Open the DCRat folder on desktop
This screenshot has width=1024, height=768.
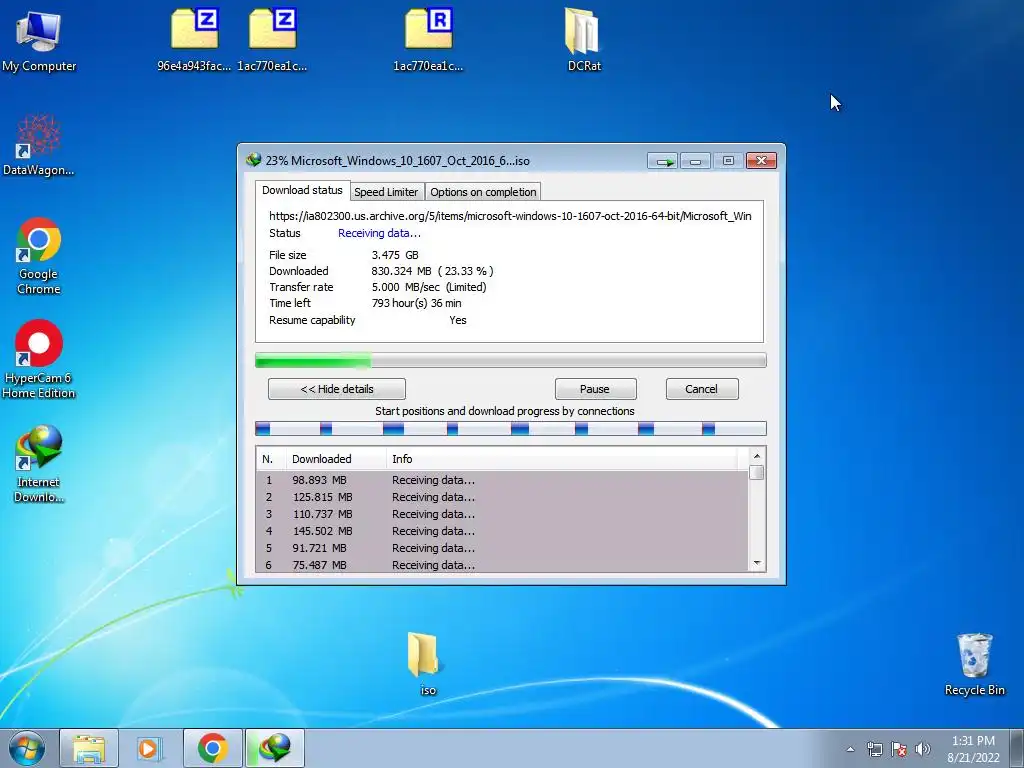coord(583,39)
